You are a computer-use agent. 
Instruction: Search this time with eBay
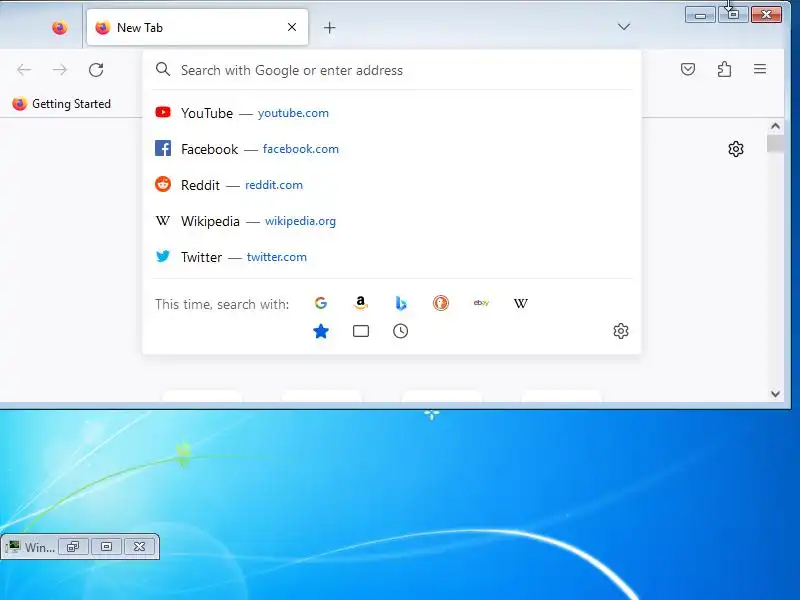[481, 303]
